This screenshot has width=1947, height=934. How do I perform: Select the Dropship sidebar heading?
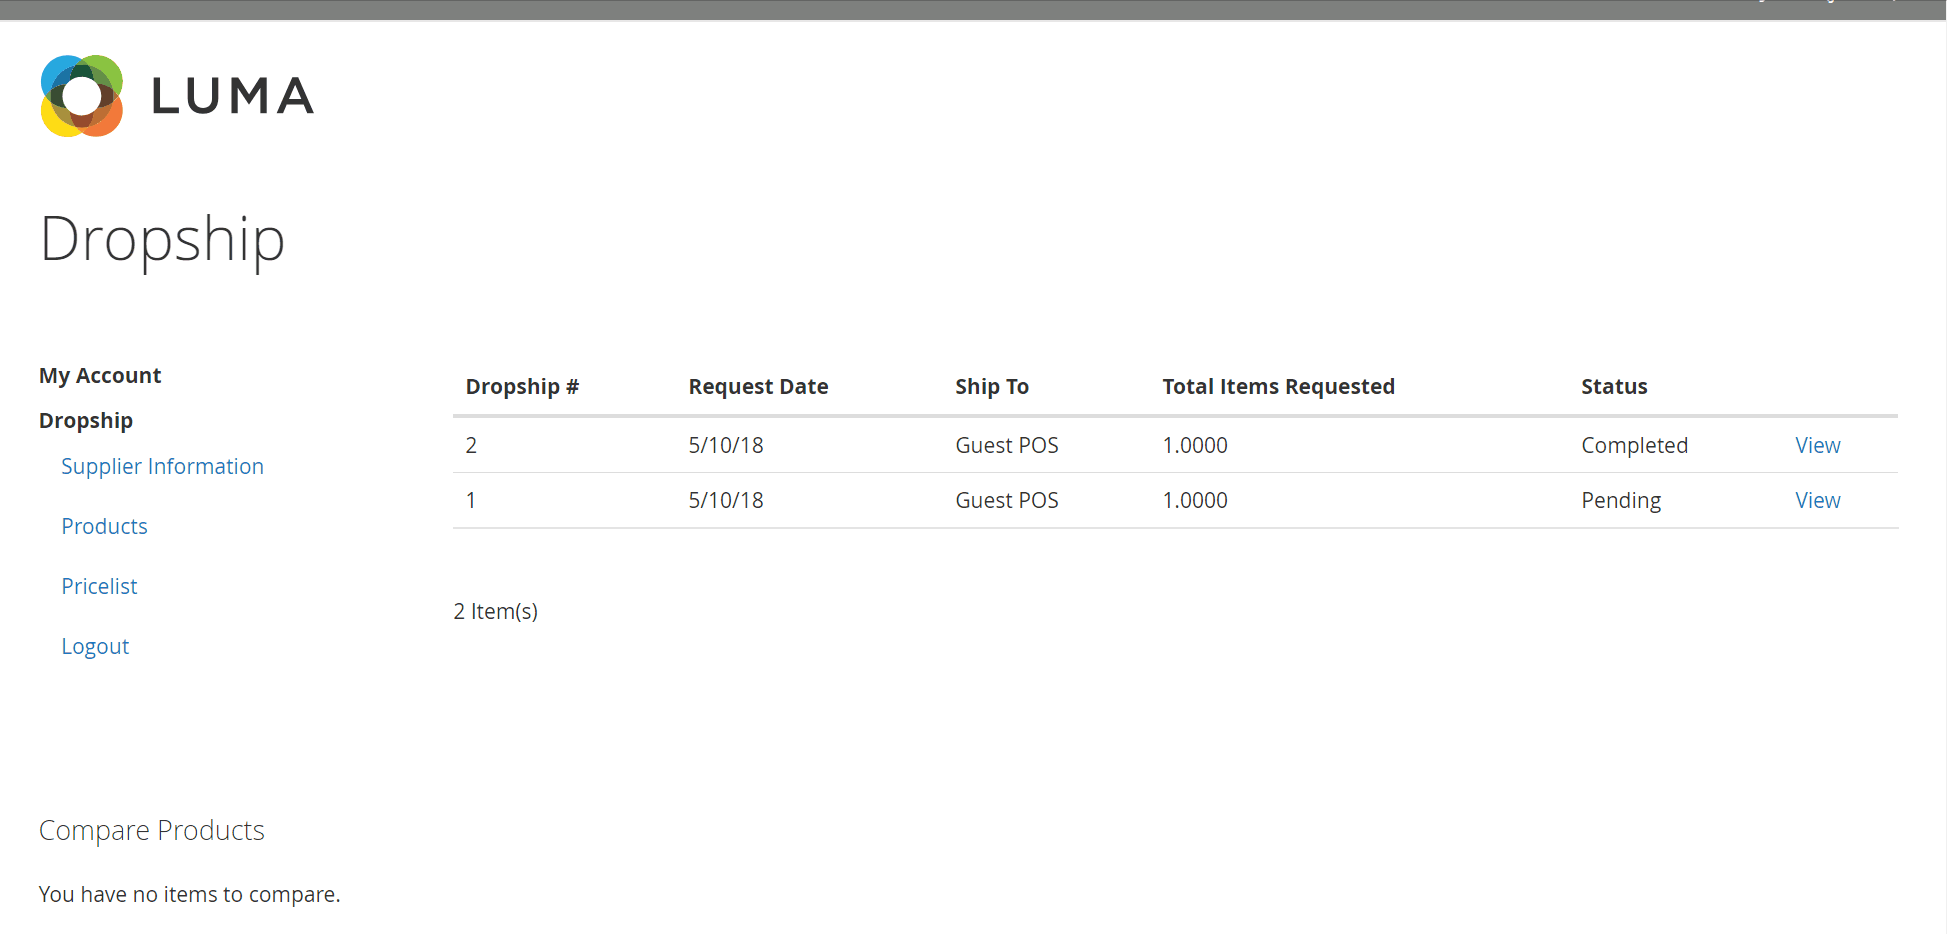point(86,421)
